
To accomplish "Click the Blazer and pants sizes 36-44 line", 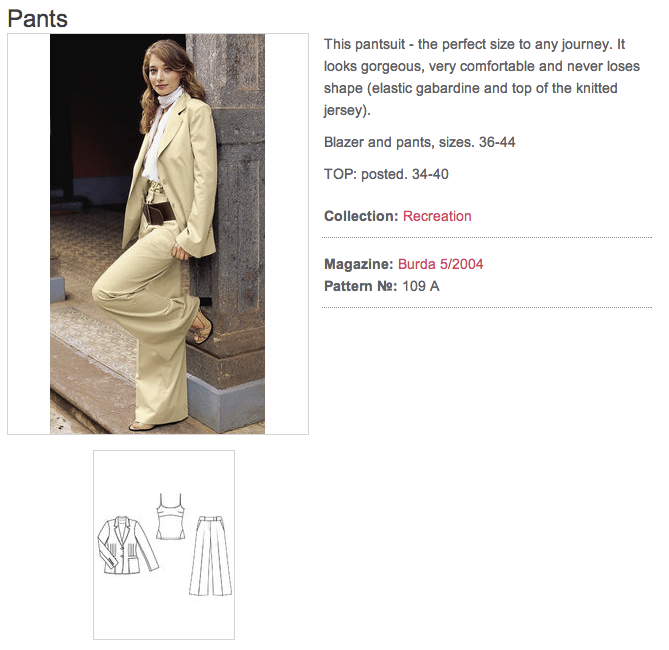I will pyautogui.click(x=419, y=142).
